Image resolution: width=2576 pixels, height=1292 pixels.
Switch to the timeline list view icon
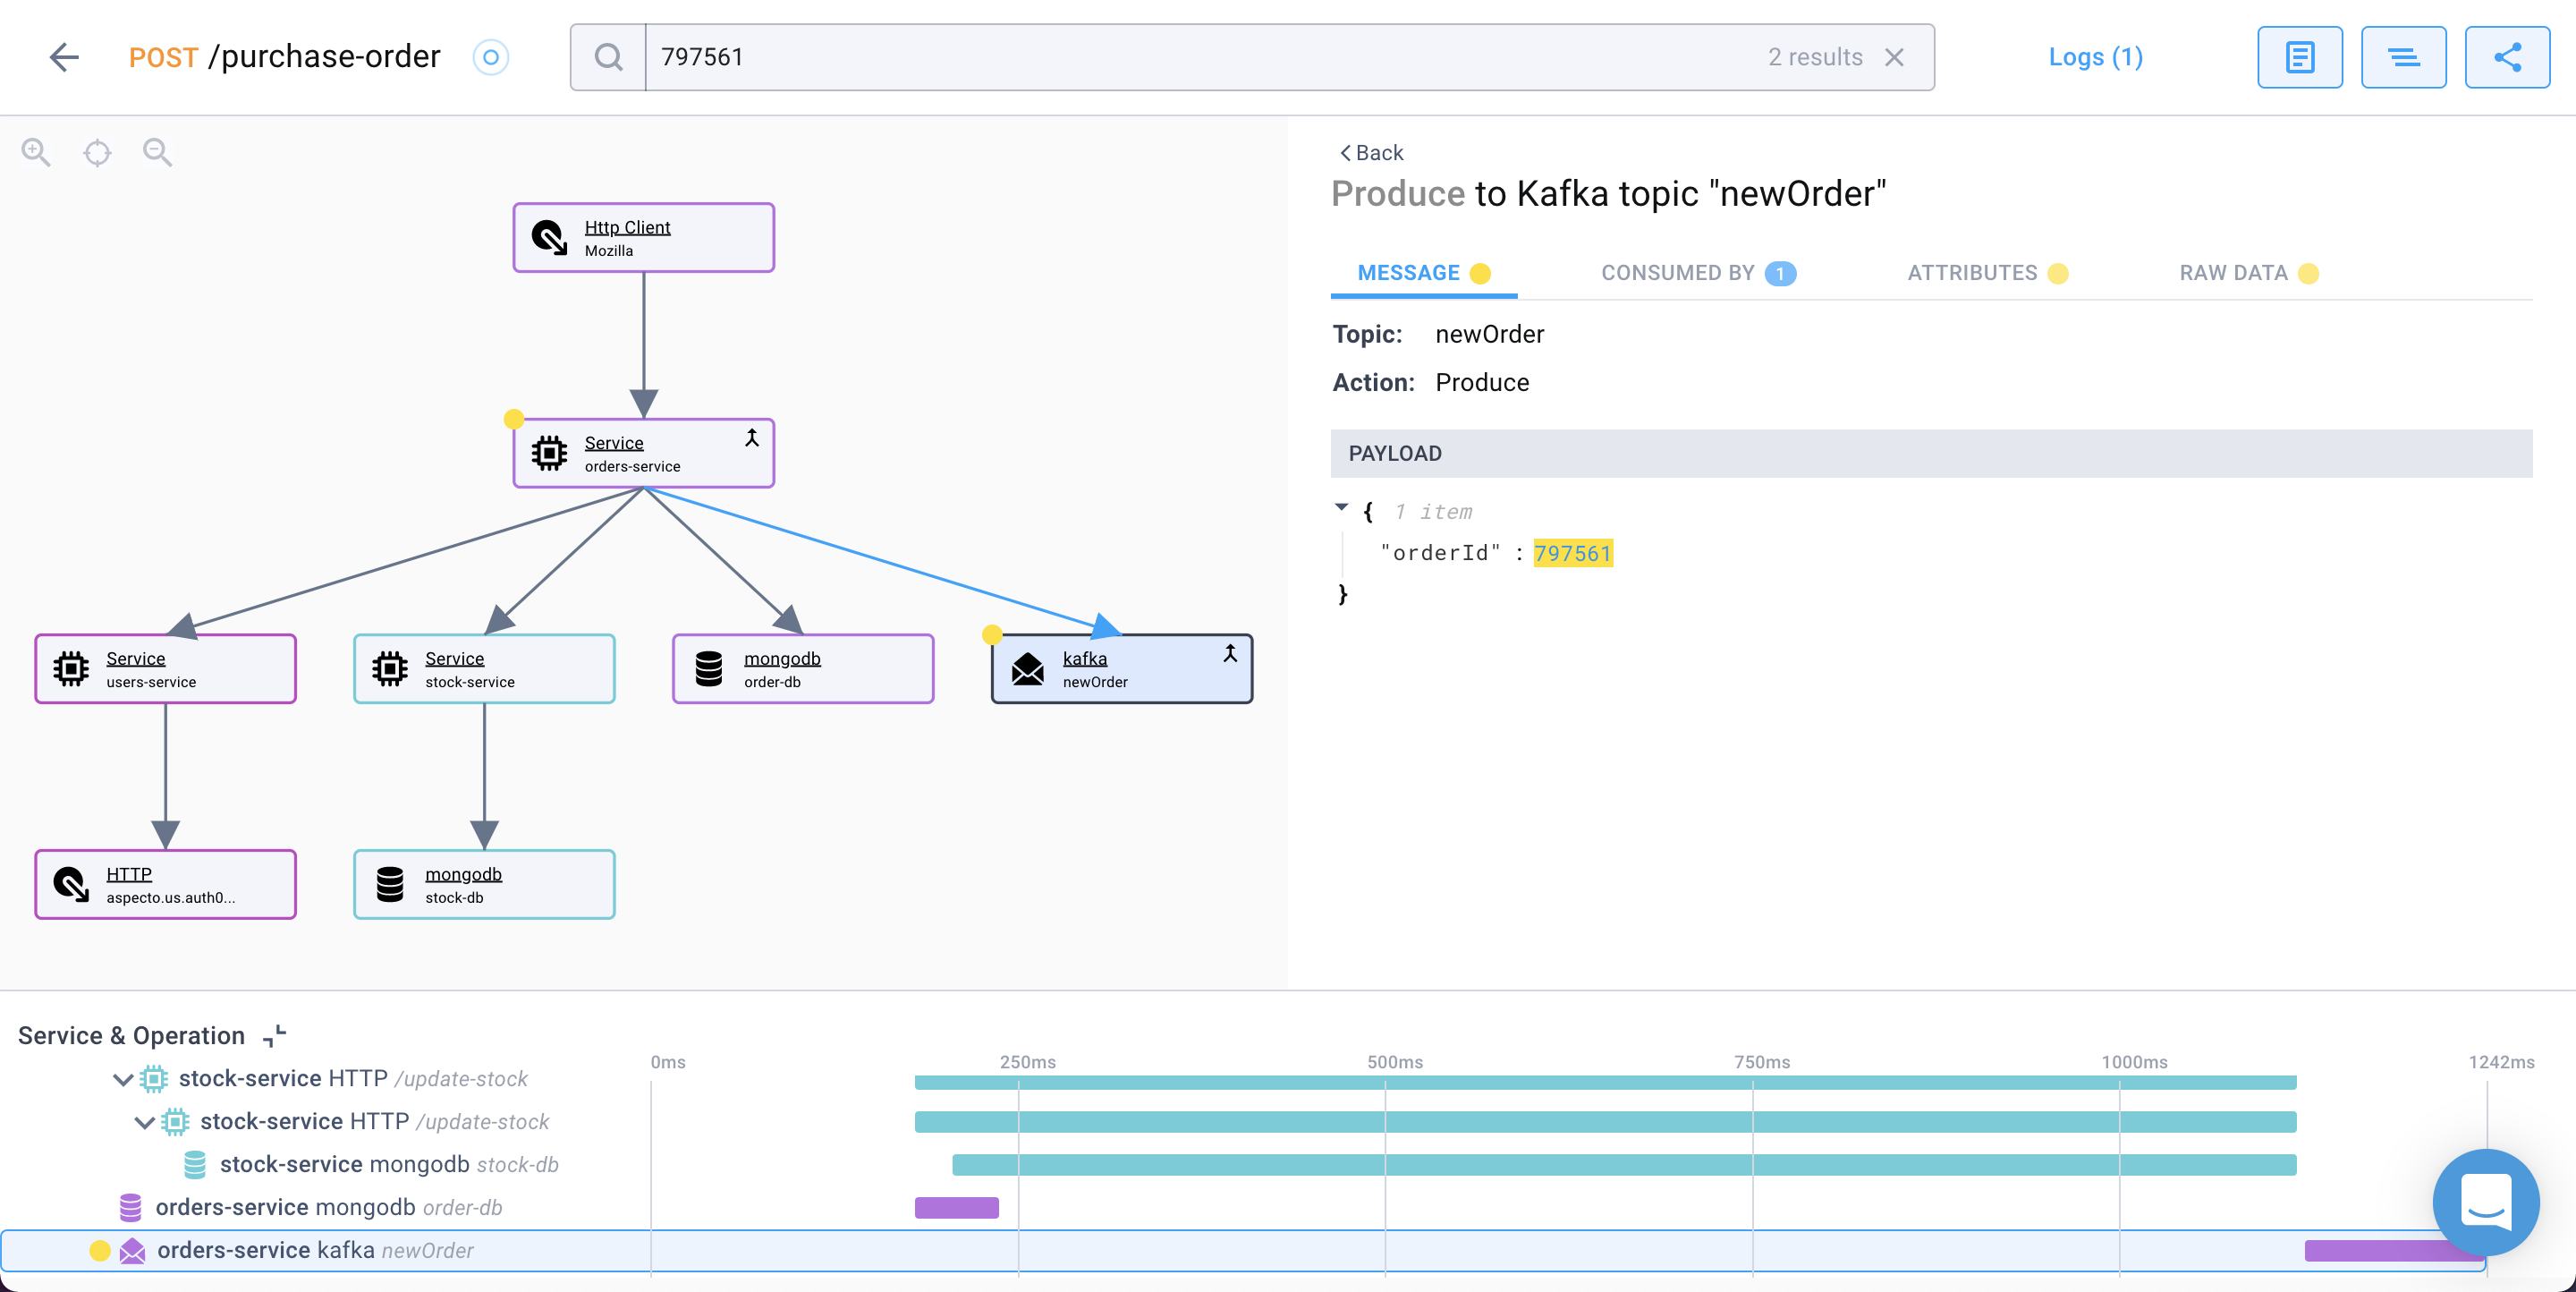click(x=2403, y=57)
